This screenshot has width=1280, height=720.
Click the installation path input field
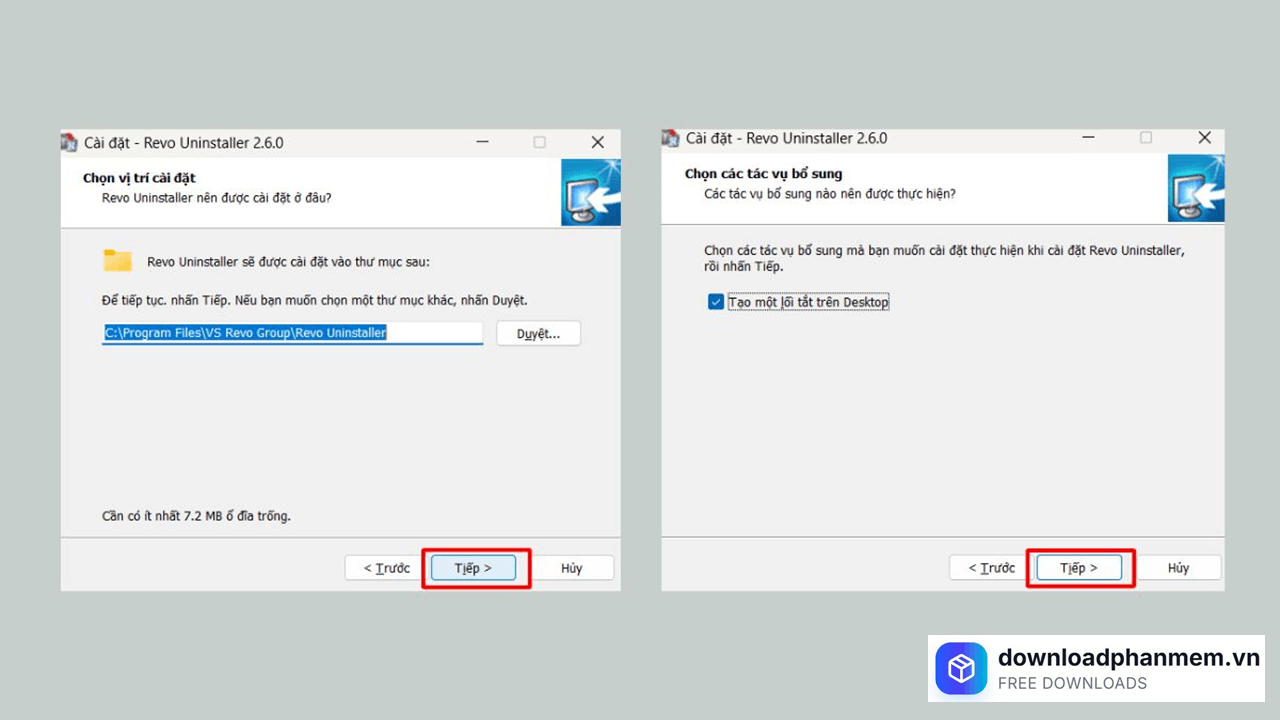[x=293, y=333]
